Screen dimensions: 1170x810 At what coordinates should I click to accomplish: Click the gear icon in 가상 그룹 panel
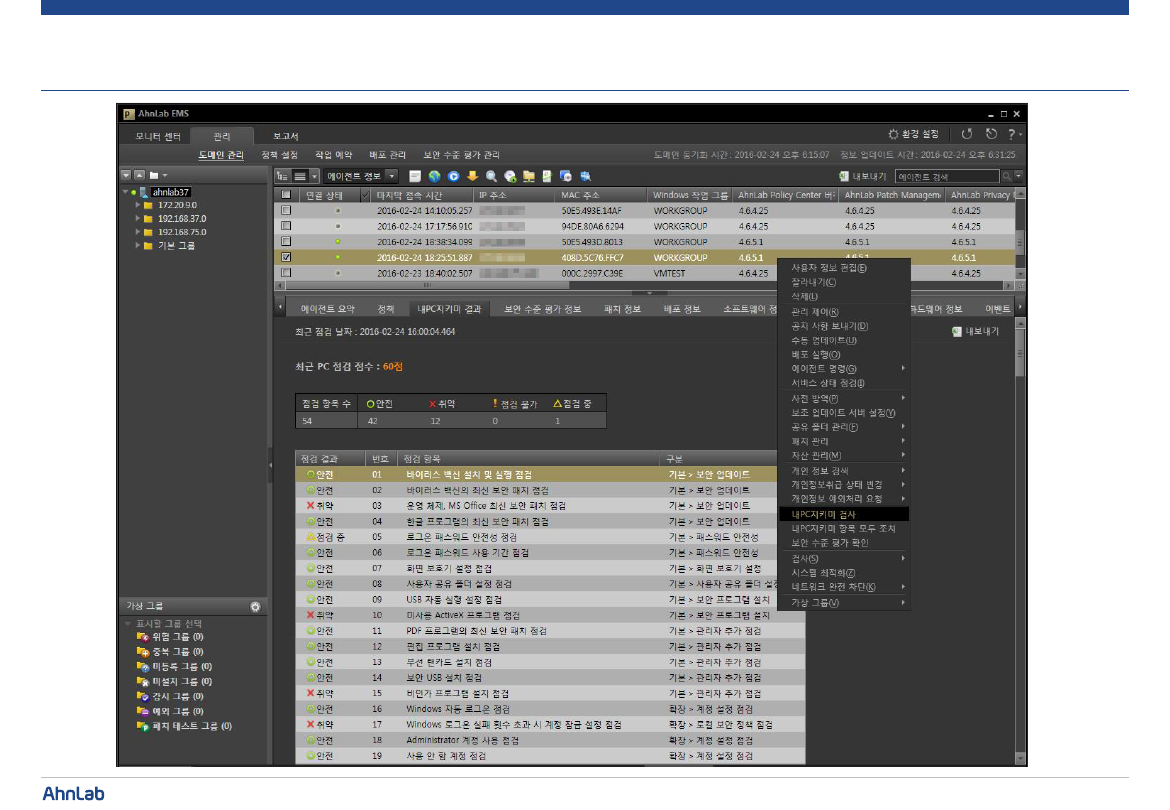click(256, 606)
